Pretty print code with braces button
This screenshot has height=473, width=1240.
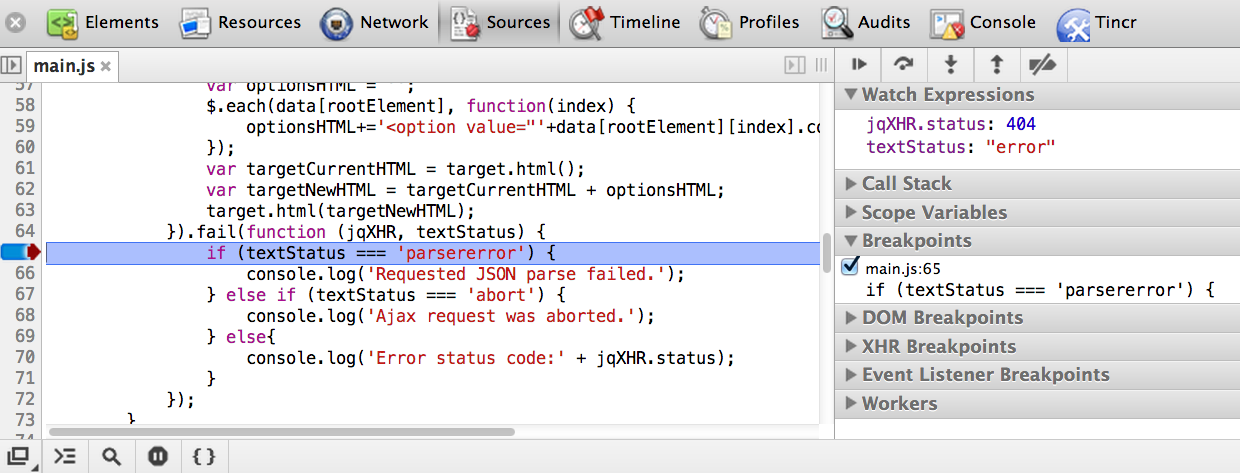click(204, 456)
